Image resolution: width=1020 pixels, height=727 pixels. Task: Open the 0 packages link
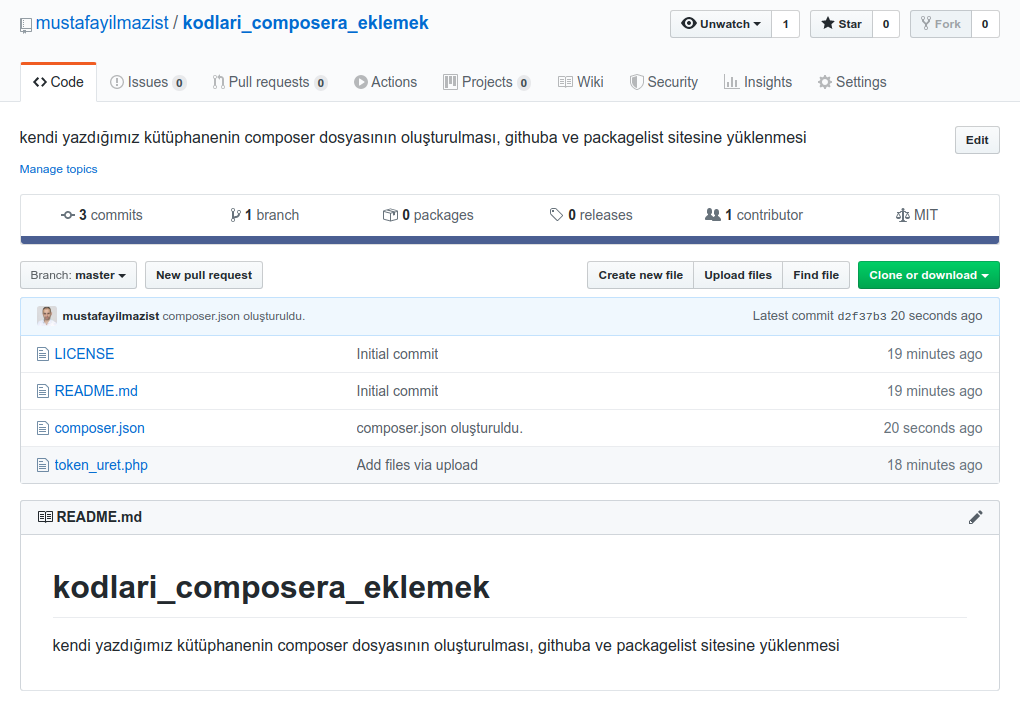tap(428, 215)
